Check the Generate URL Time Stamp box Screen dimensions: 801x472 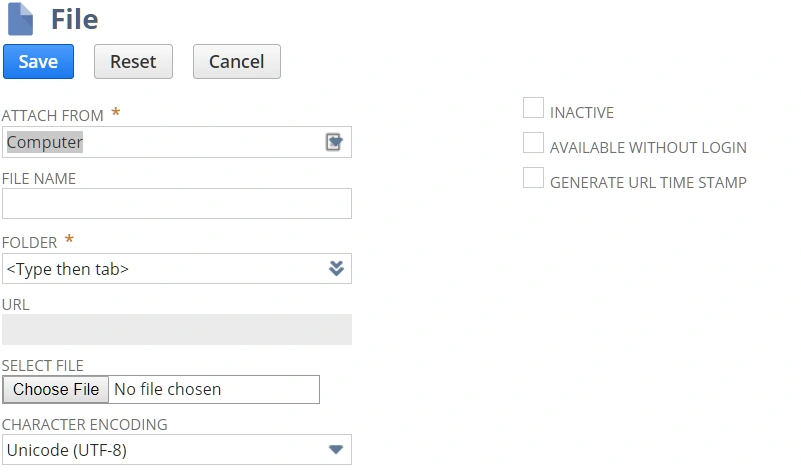click(x=534, y=179)
